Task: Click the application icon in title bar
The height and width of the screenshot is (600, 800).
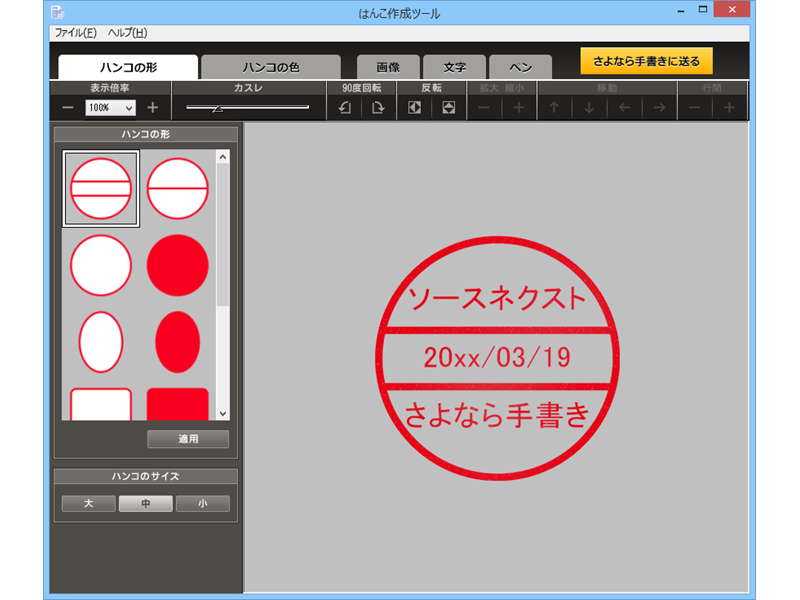Action: click(58, 12)
